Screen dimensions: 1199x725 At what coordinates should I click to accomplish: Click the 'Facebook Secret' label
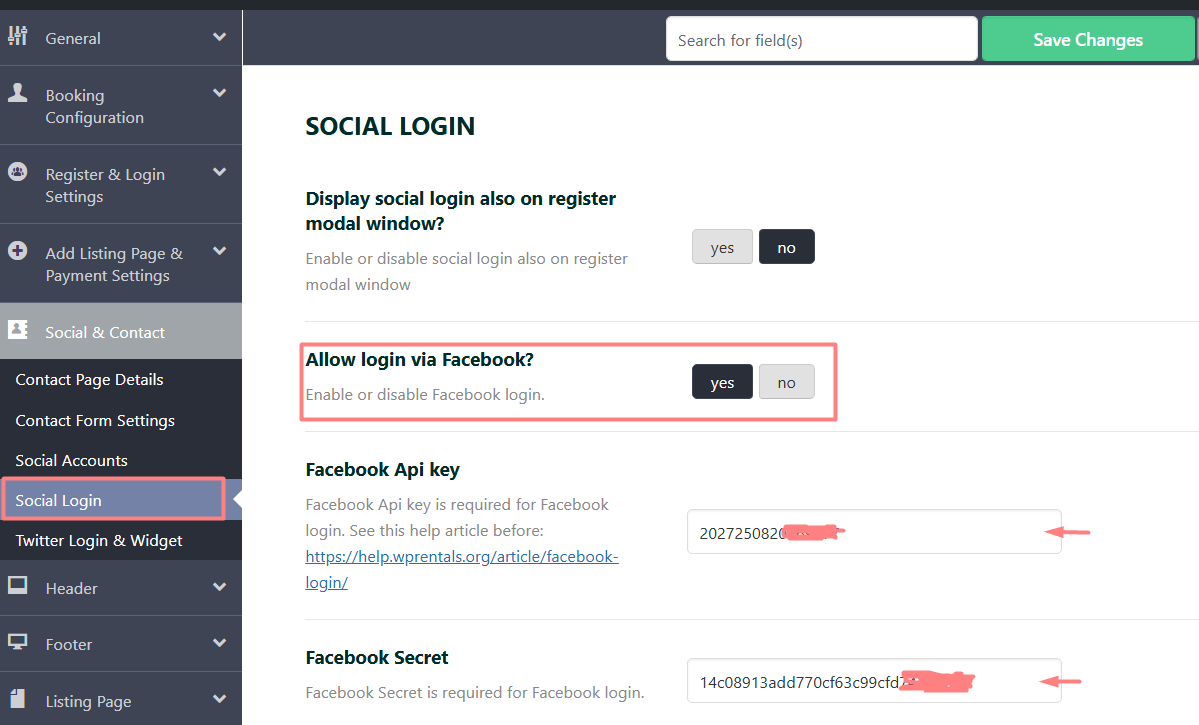(377, 658)
